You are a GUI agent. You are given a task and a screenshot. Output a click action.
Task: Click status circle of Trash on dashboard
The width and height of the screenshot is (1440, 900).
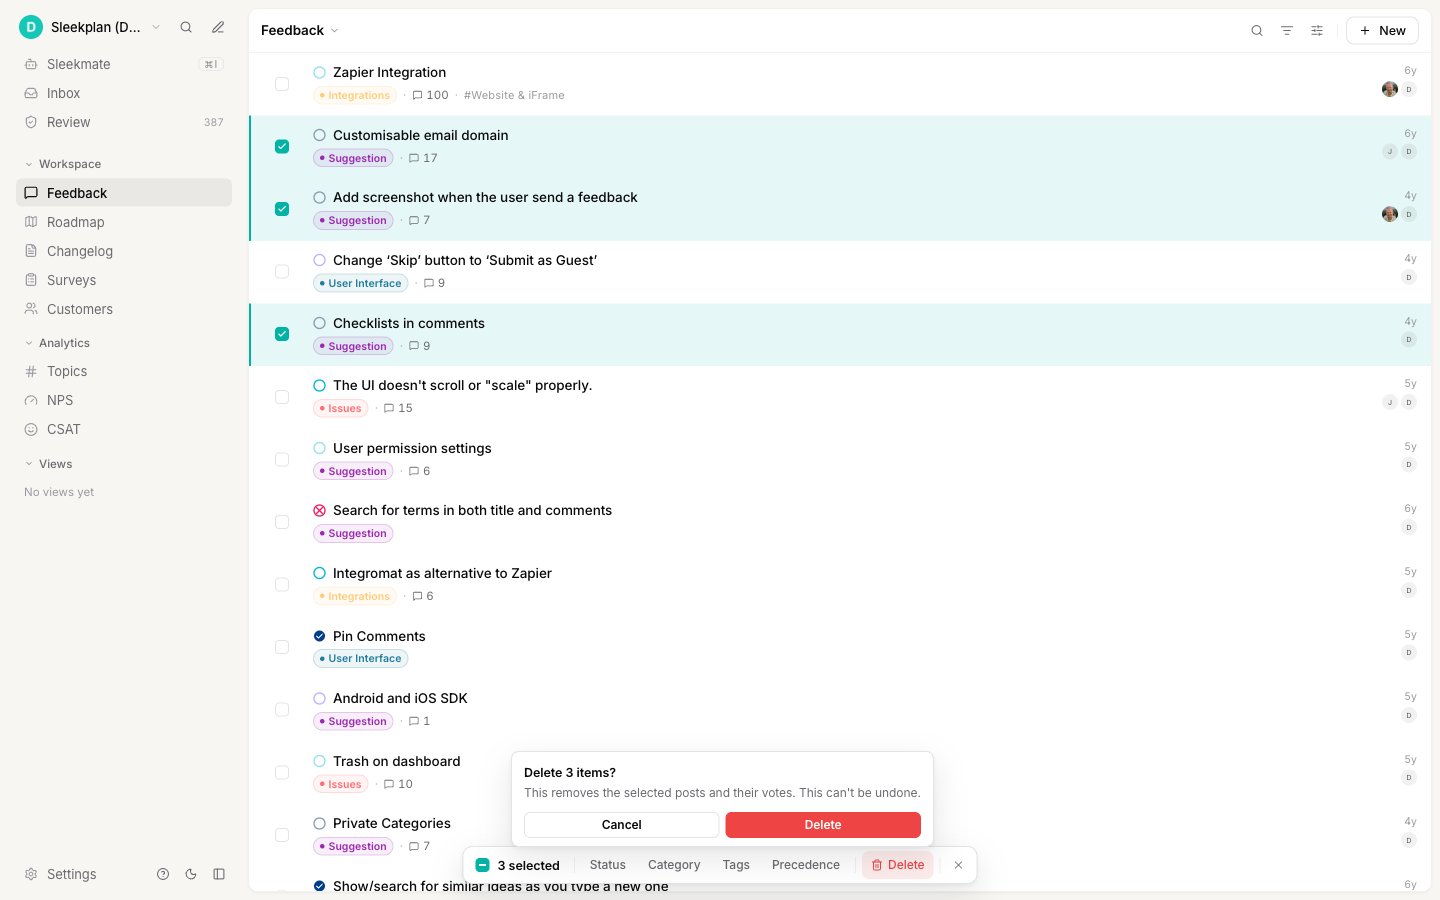[320, 761]
